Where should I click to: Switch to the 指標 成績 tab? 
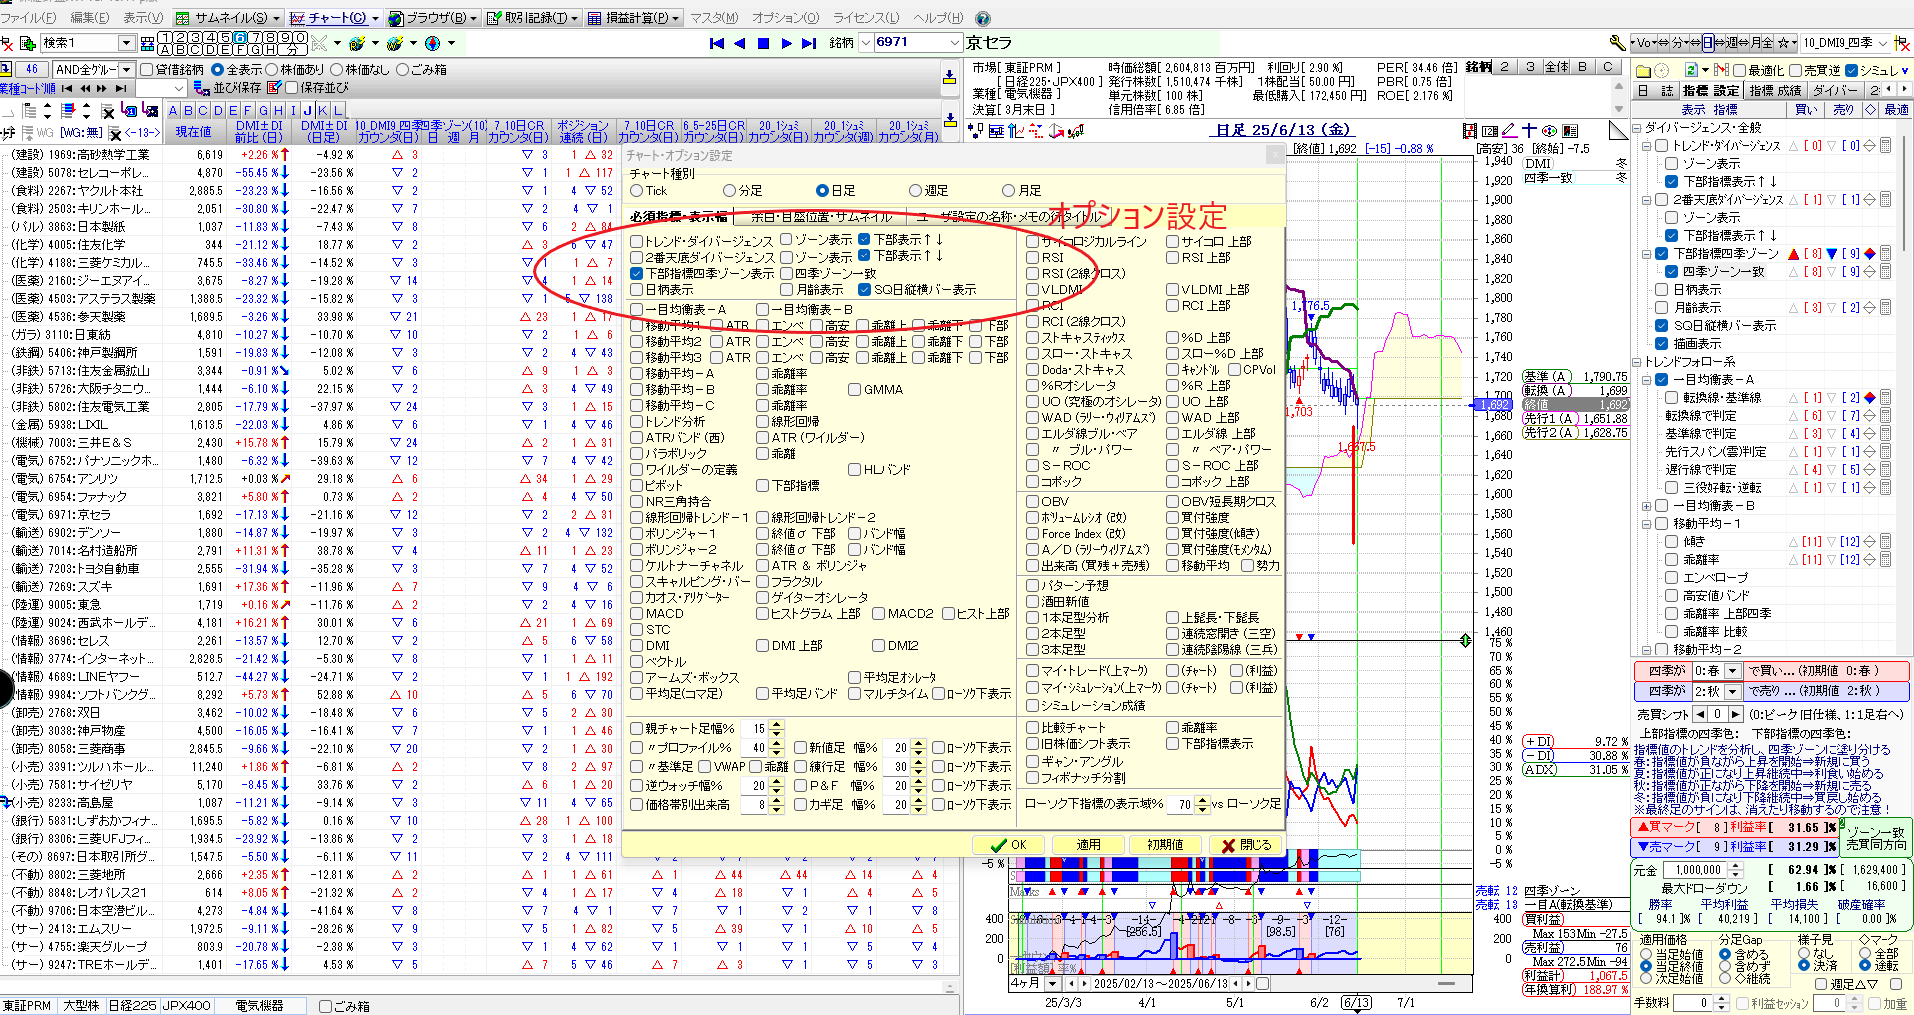pos(1775,90)
